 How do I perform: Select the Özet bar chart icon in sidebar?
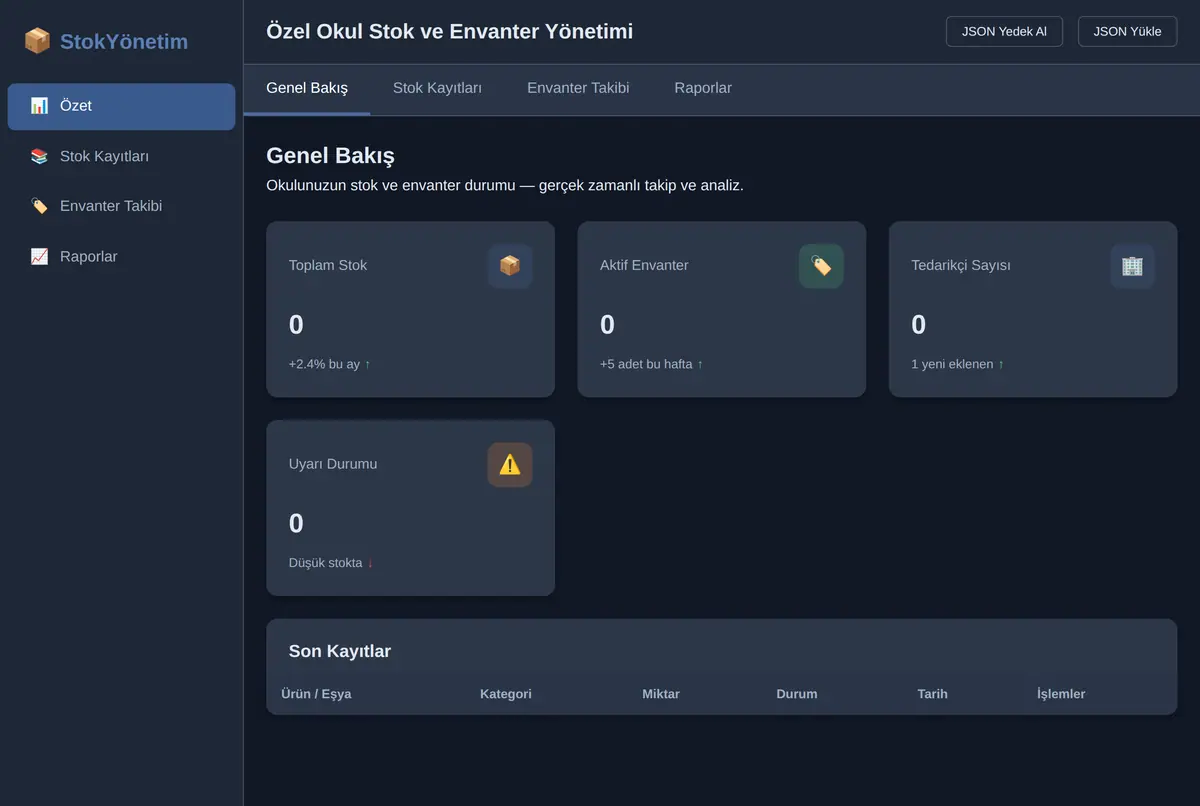click(x=39, y=106)
